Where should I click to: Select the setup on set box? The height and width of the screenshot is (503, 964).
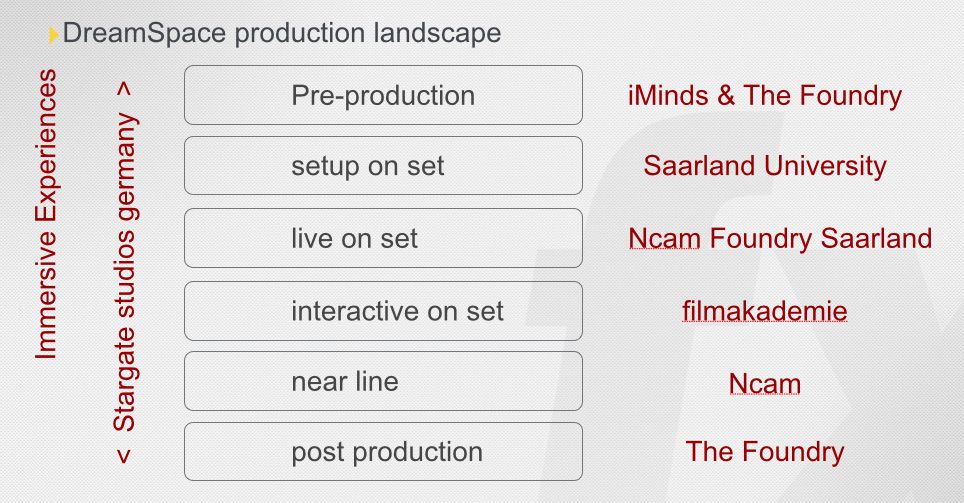tap(383, 165)
